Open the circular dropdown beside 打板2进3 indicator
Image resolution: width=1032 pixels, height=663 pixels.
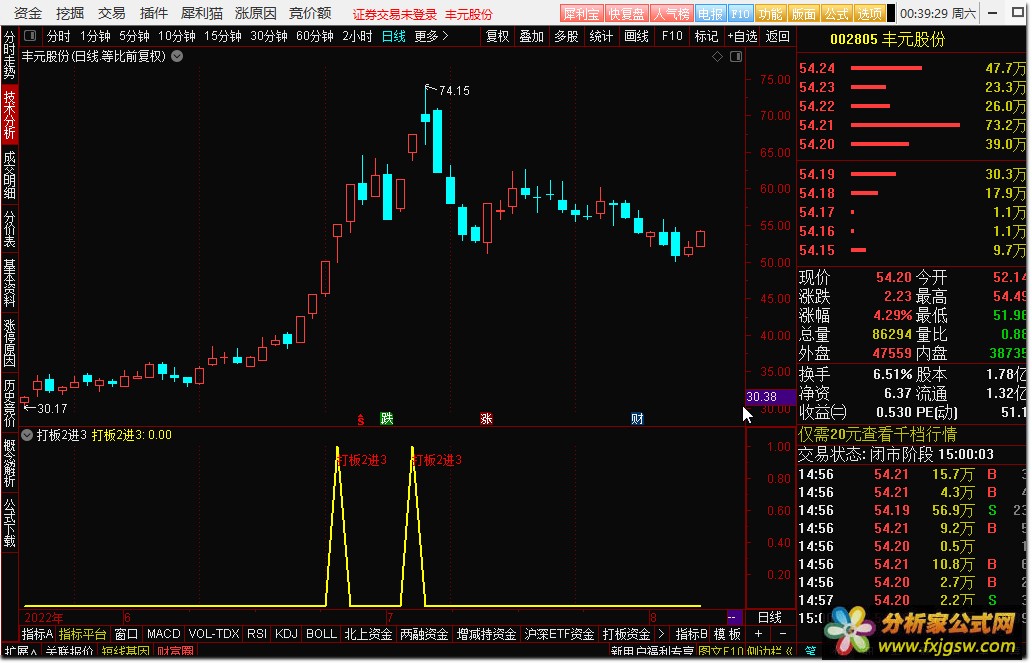pos(27,435)
